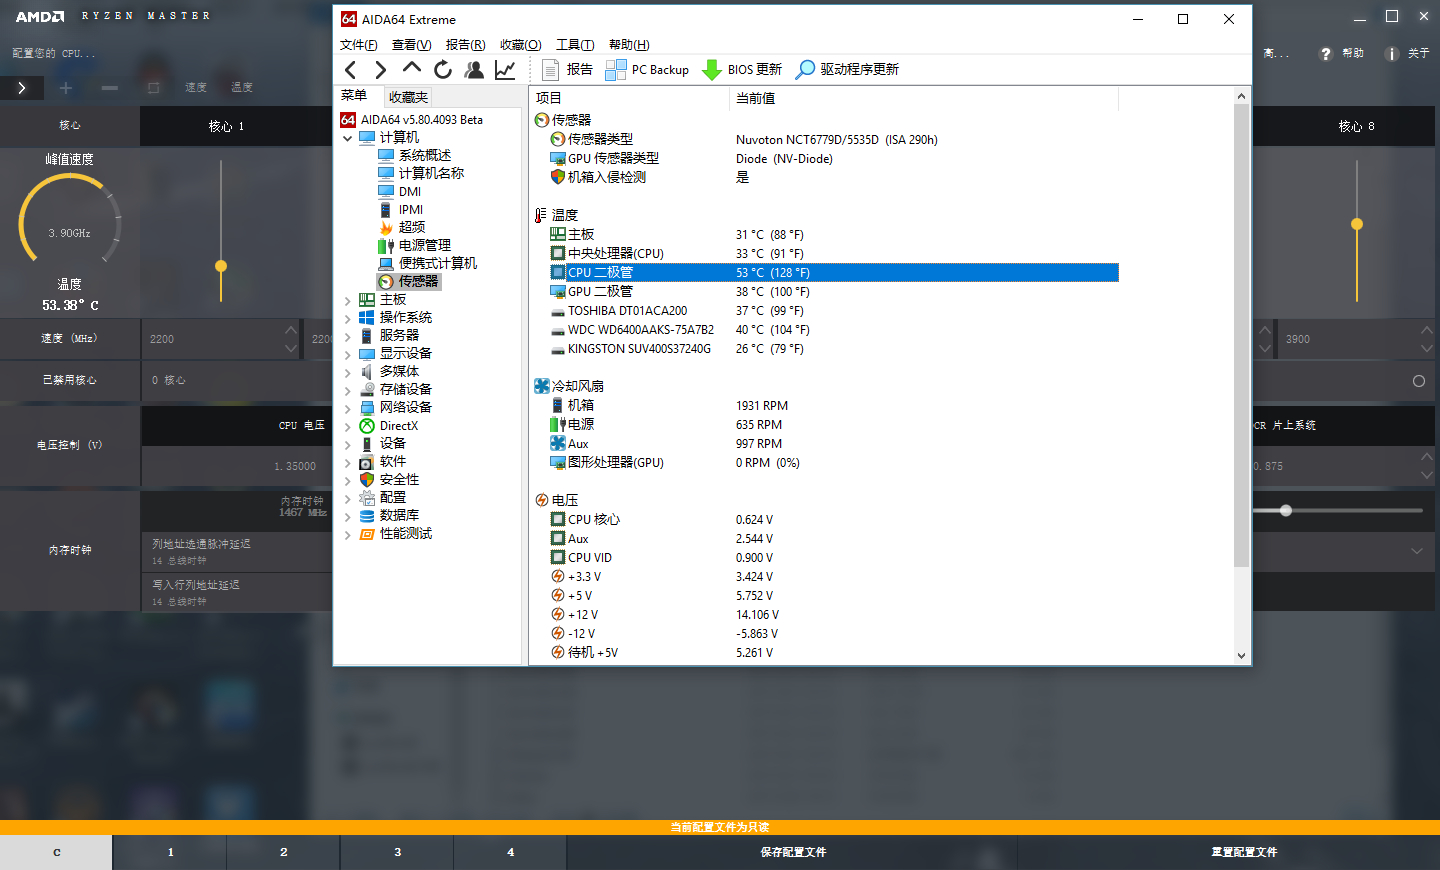Click the 项目 column header
This screenshot has width=1440, height=870.
click(630, 98)
